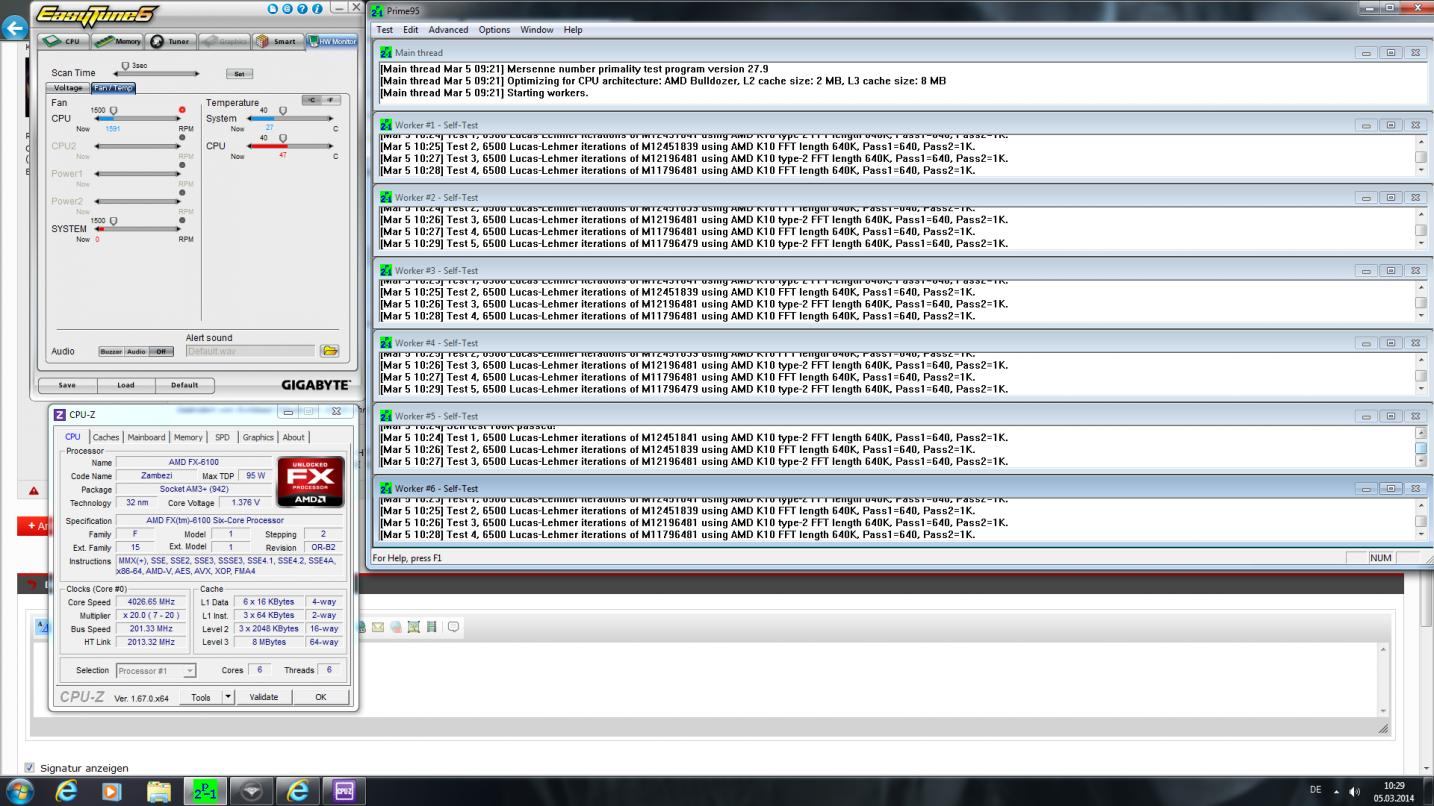This screenshot has height=806, width=1434.
Task: Switch to the SPD tab in CPU-Z
Action: click(x=222, y=437)
